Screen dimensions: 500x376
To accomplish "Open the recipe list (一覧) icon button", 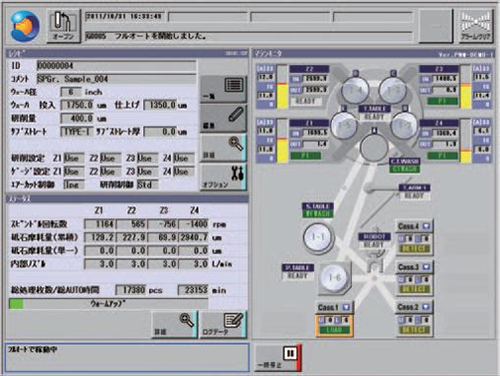I will 223,89.
